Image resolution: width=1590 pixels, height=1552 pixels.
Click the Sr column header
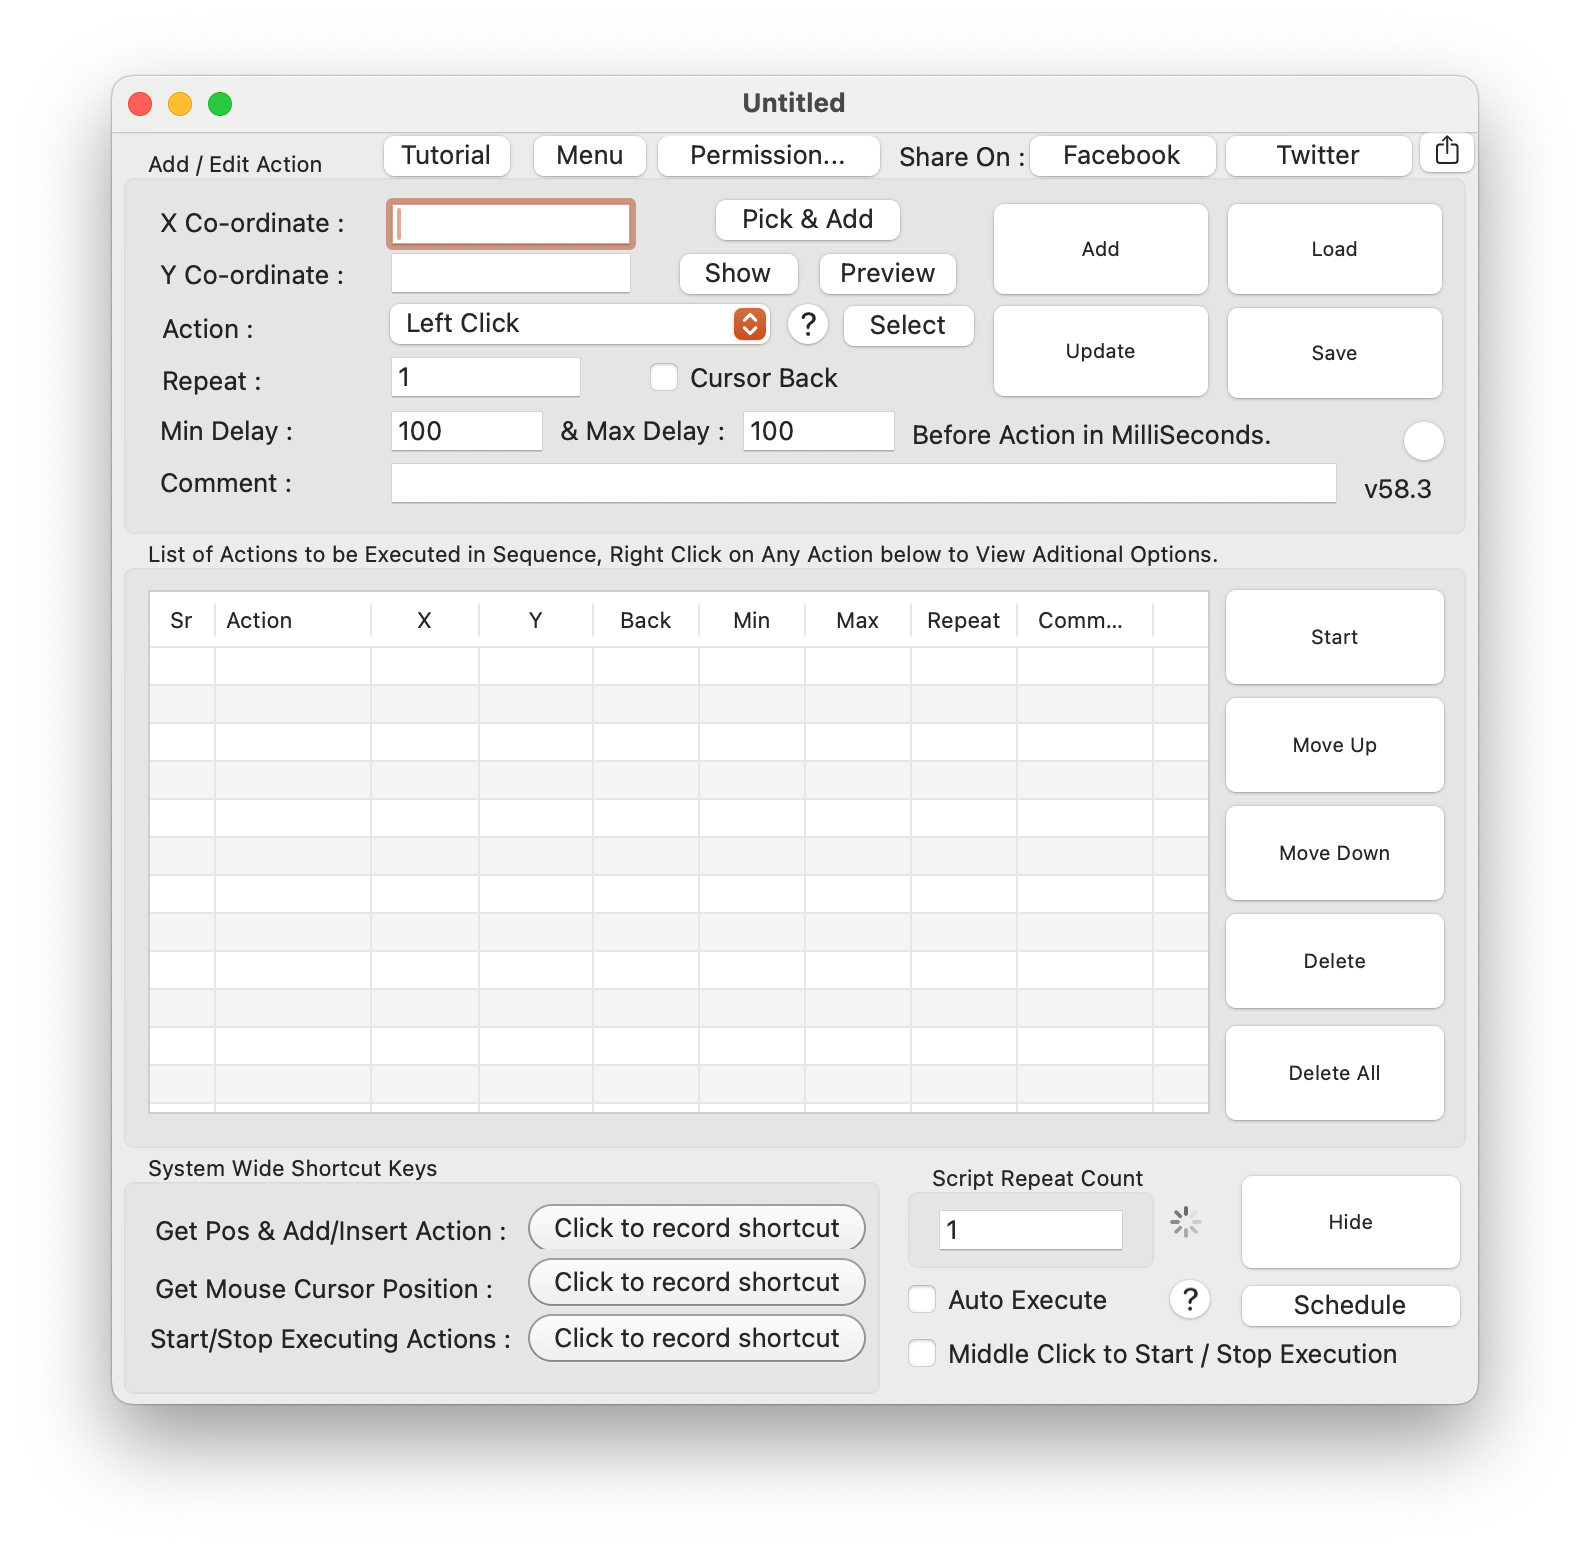[181, 620]
